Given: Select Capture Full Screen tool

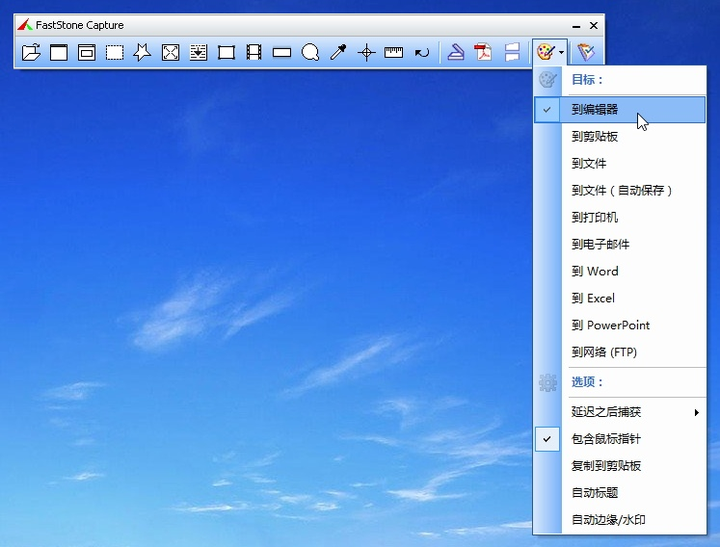Looking at the screenshot, I should tap(170, 52).
